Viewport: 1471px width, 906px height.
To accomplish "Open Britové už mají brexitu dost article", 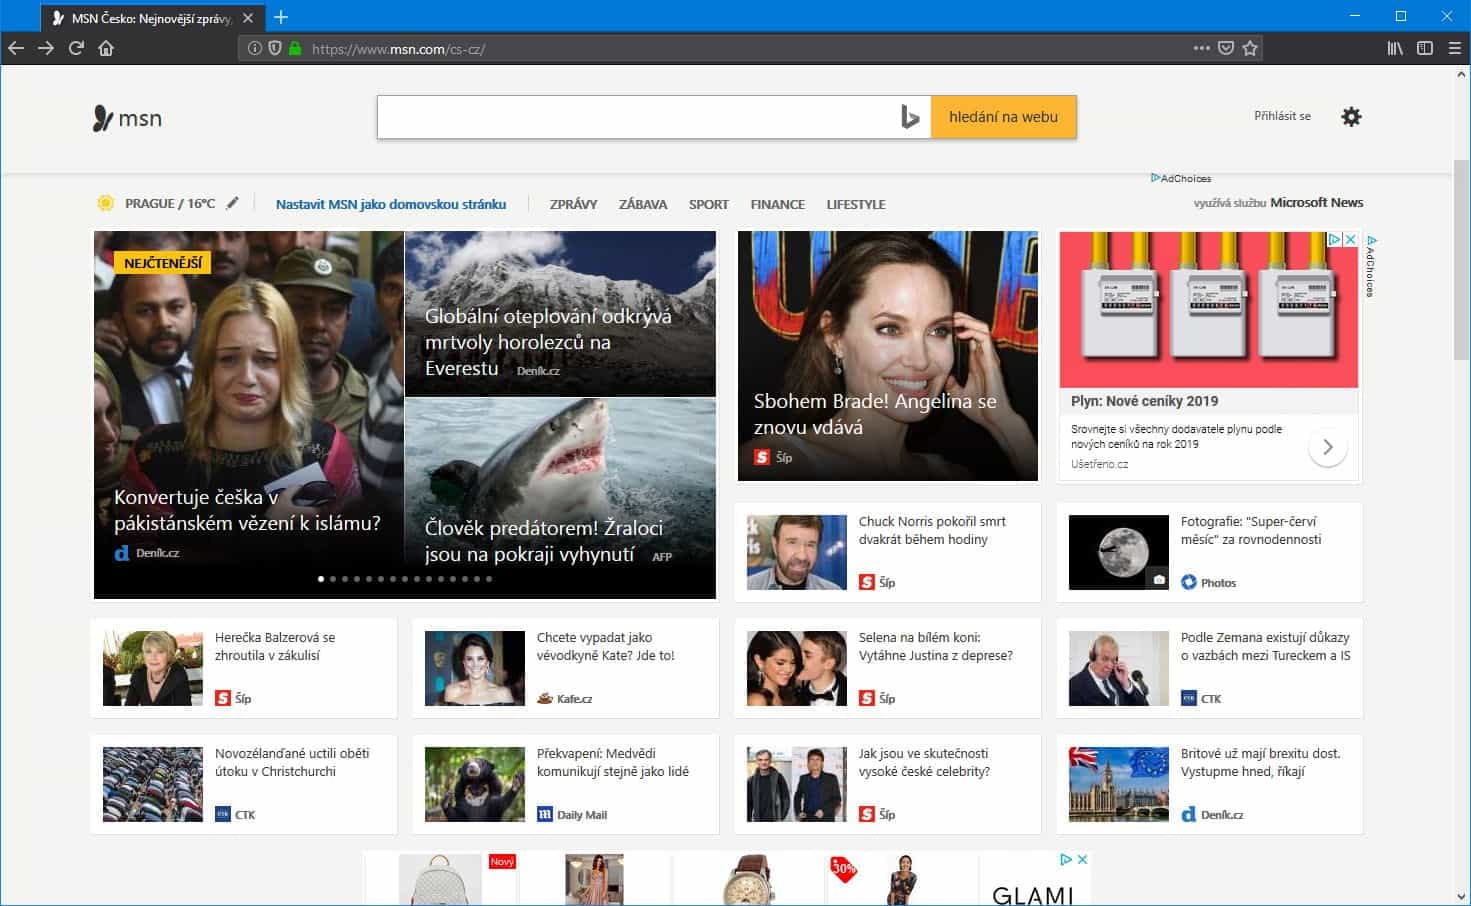I will [1210, 784].
